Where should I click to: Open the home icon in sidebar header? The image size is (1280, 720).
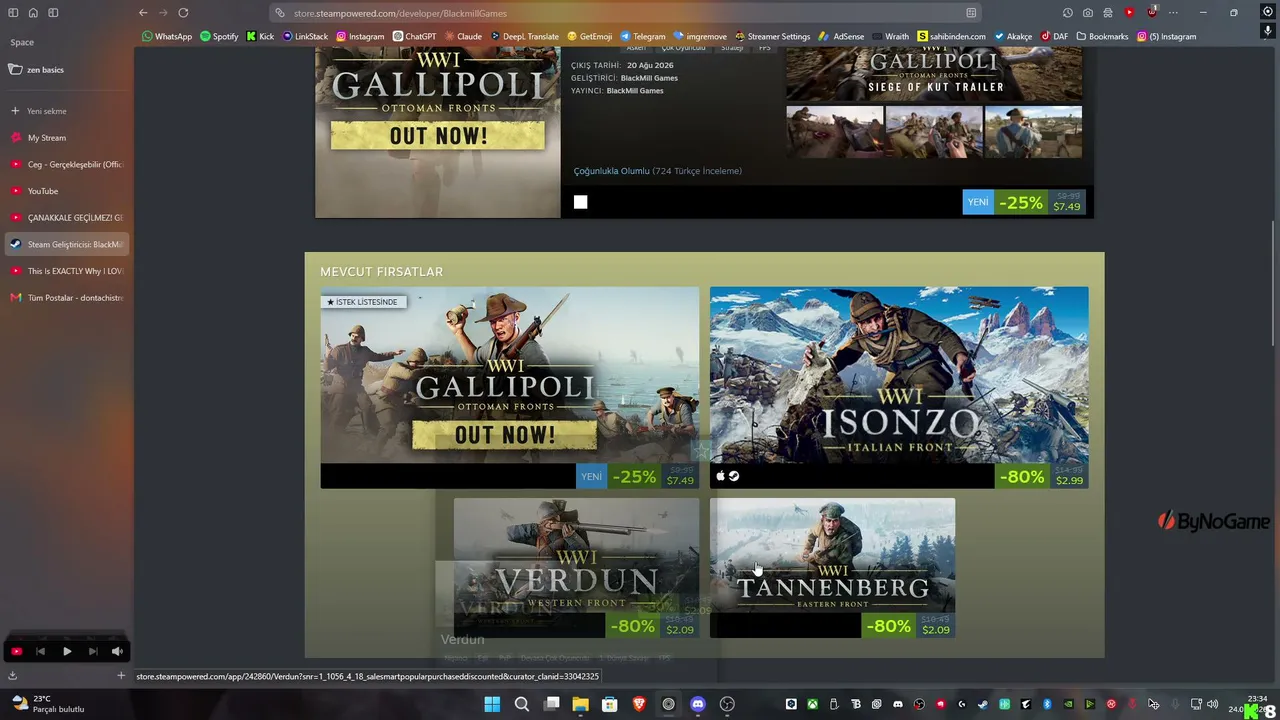33,13
